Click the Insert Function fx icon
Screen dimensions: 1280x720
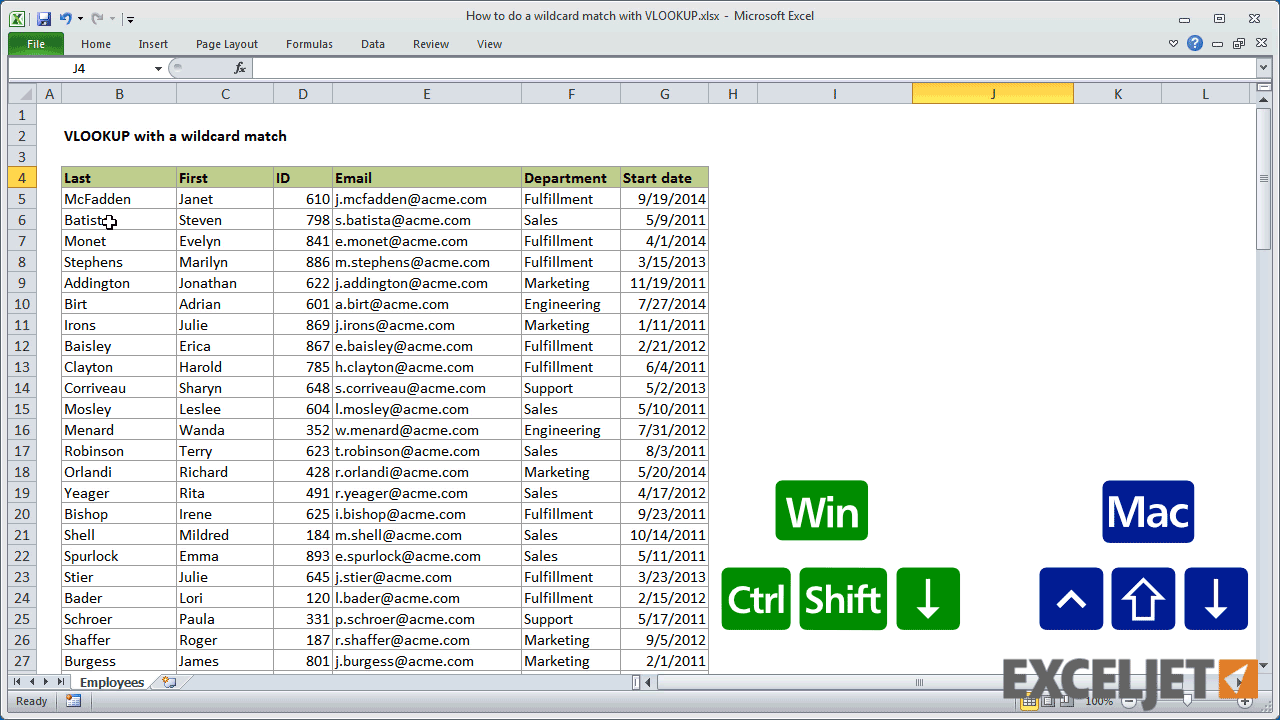pos(240,68)
